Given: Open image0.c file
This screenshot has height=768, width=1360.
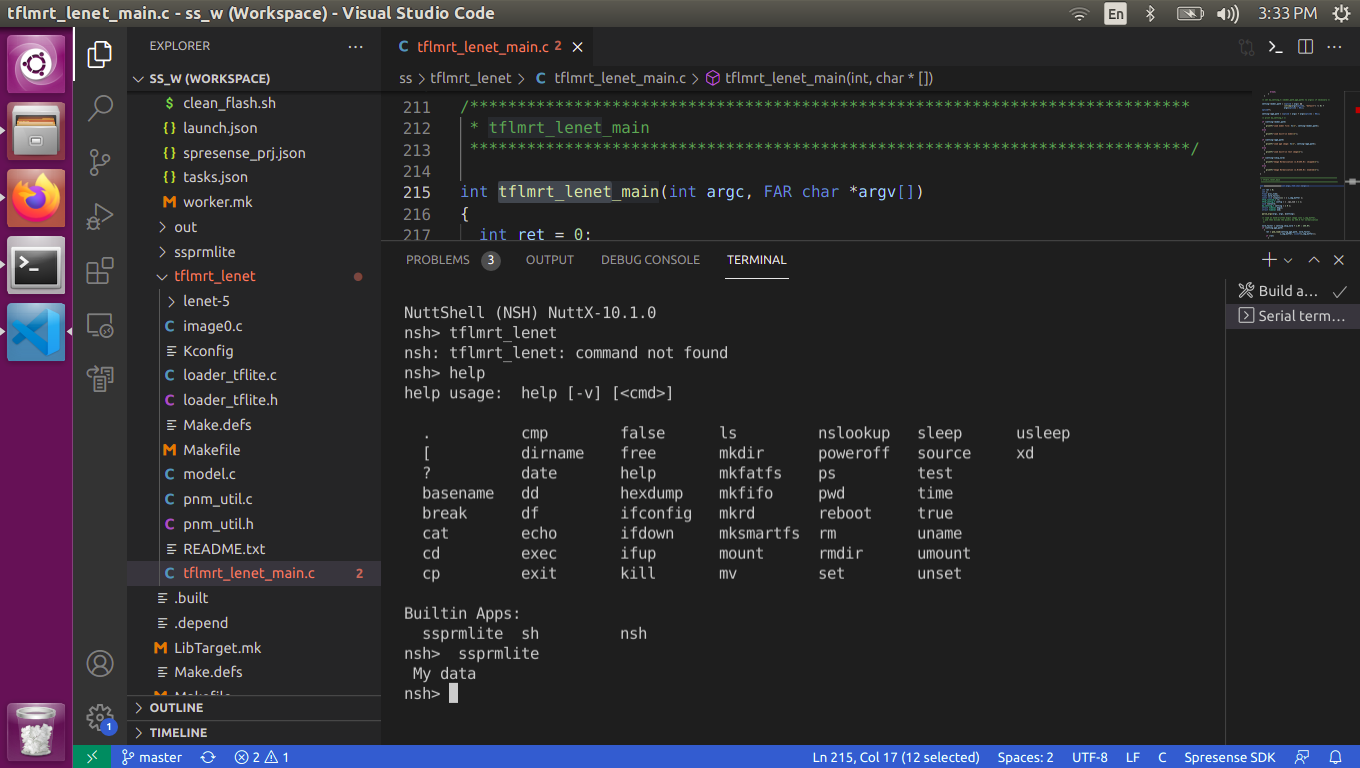Looking at the screenshot, I should [254, 326].
